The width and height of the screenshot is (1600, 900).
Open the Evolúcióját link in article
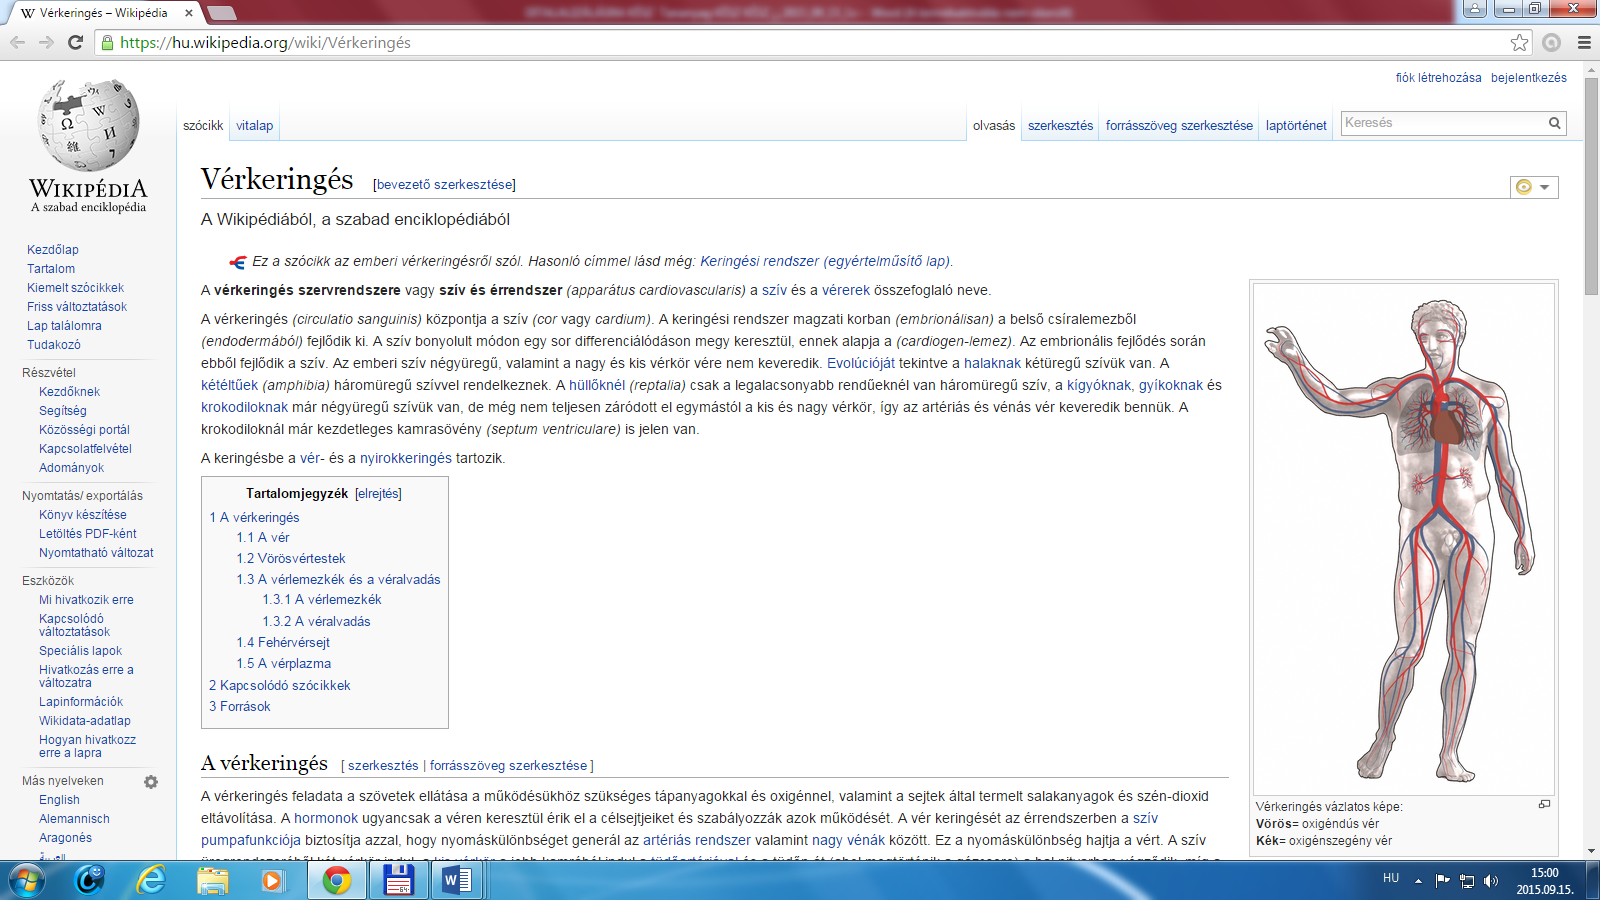(861, 364)
